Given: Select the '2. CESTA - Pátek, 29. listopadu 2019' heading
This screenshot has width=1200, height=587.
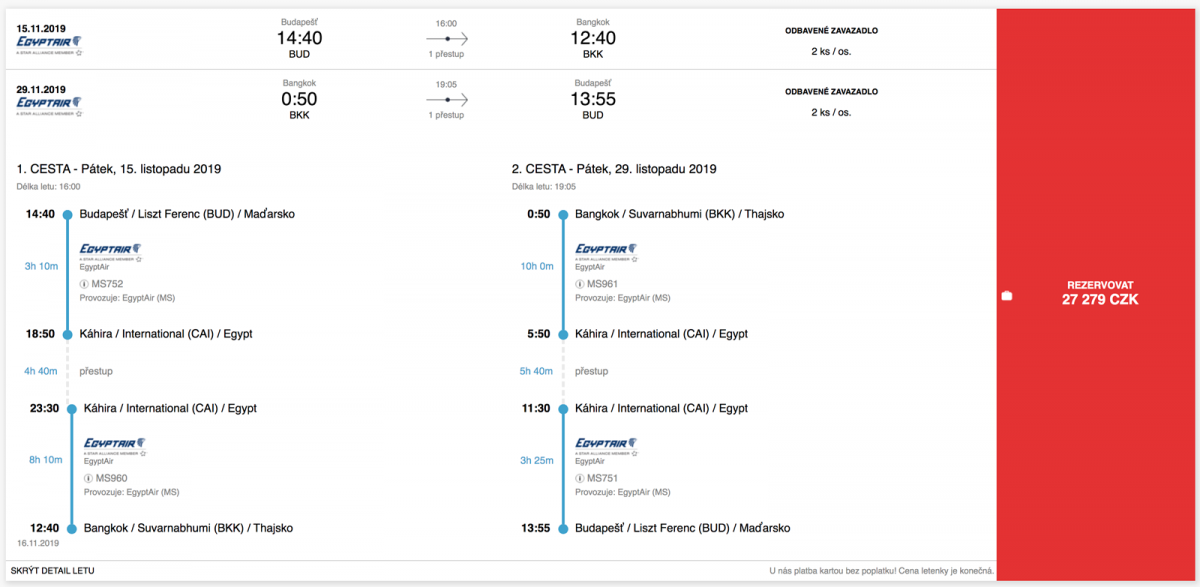Looking at the screenshot, I should [614, 169].
